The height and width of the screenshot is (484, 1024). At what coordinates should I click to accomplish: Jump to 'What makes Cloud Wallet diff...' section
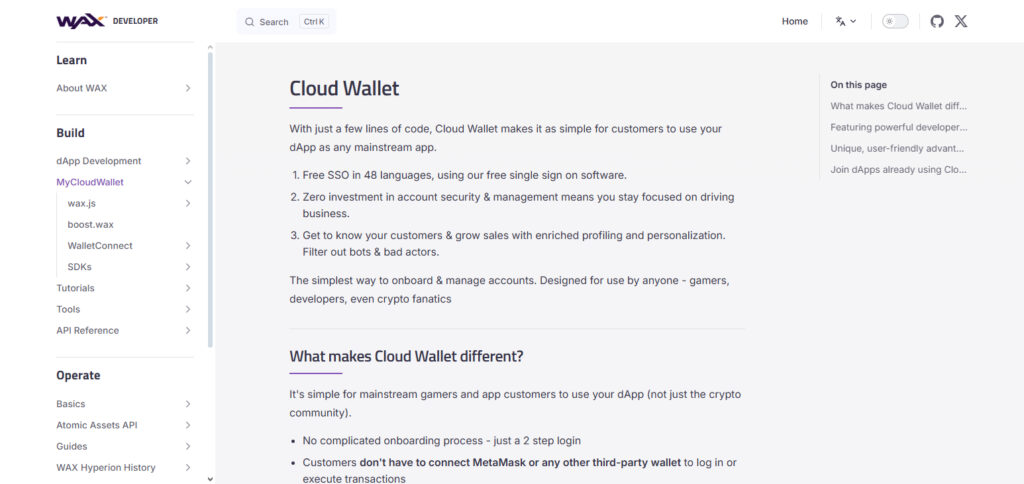click(x=899, y=106)
